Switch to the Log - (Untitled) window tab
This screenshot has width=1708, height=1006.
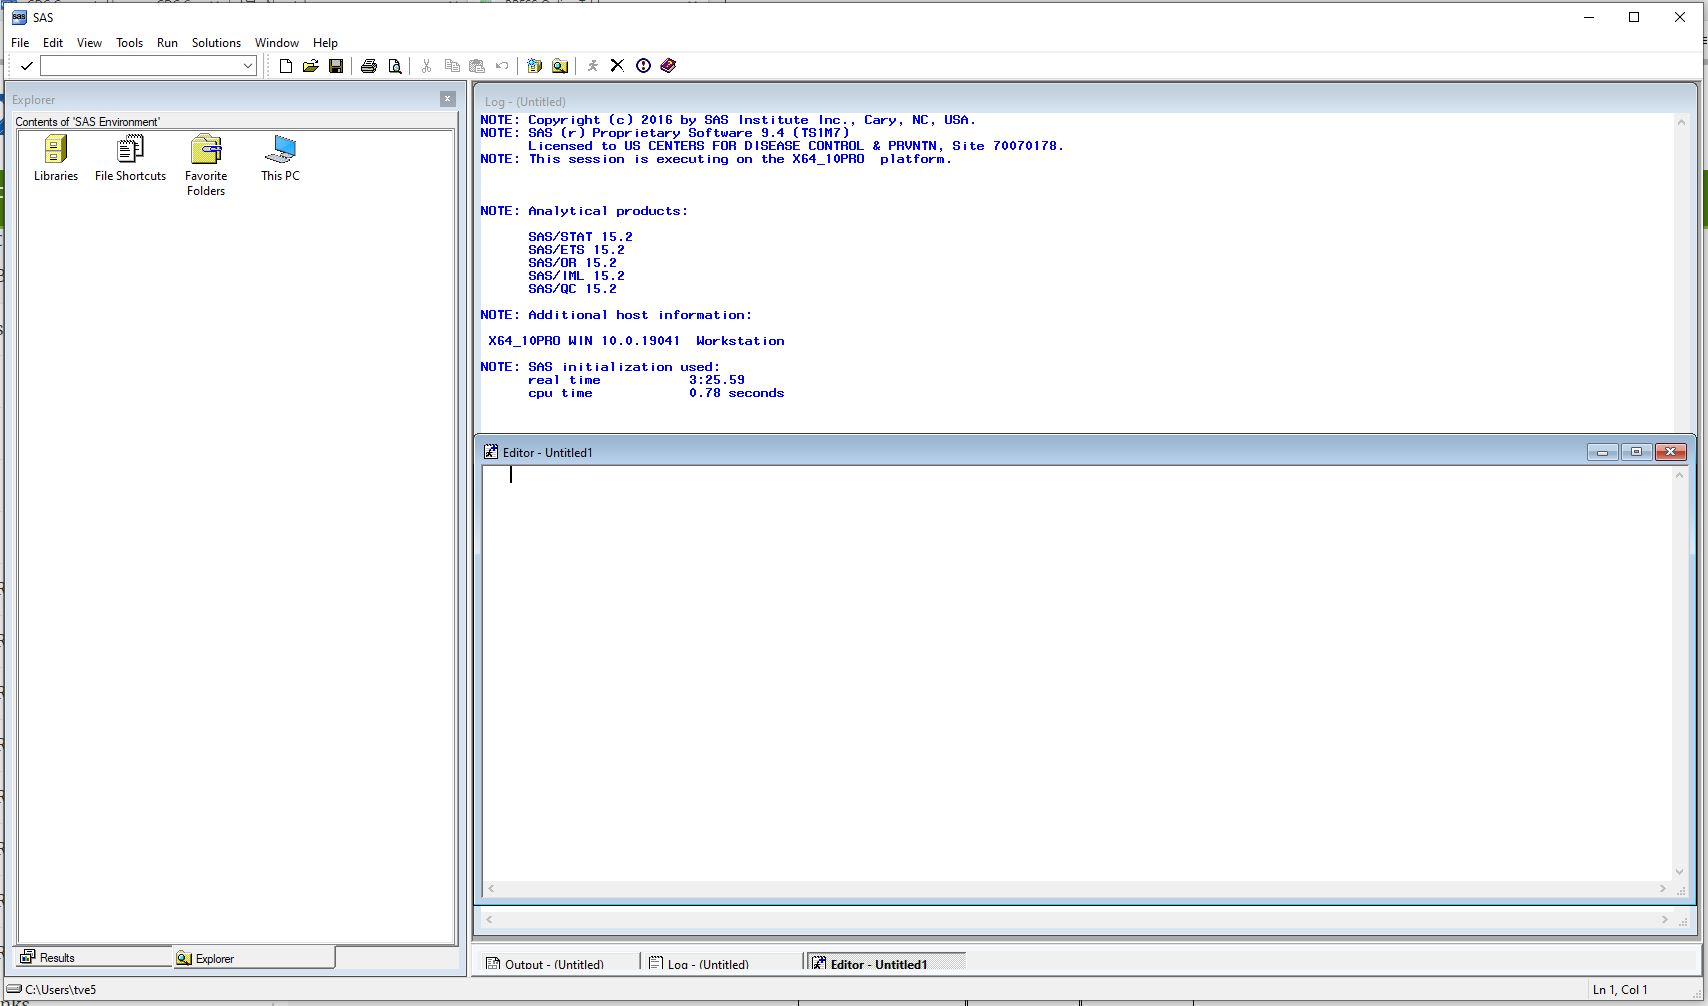click(x=708, y=964)
